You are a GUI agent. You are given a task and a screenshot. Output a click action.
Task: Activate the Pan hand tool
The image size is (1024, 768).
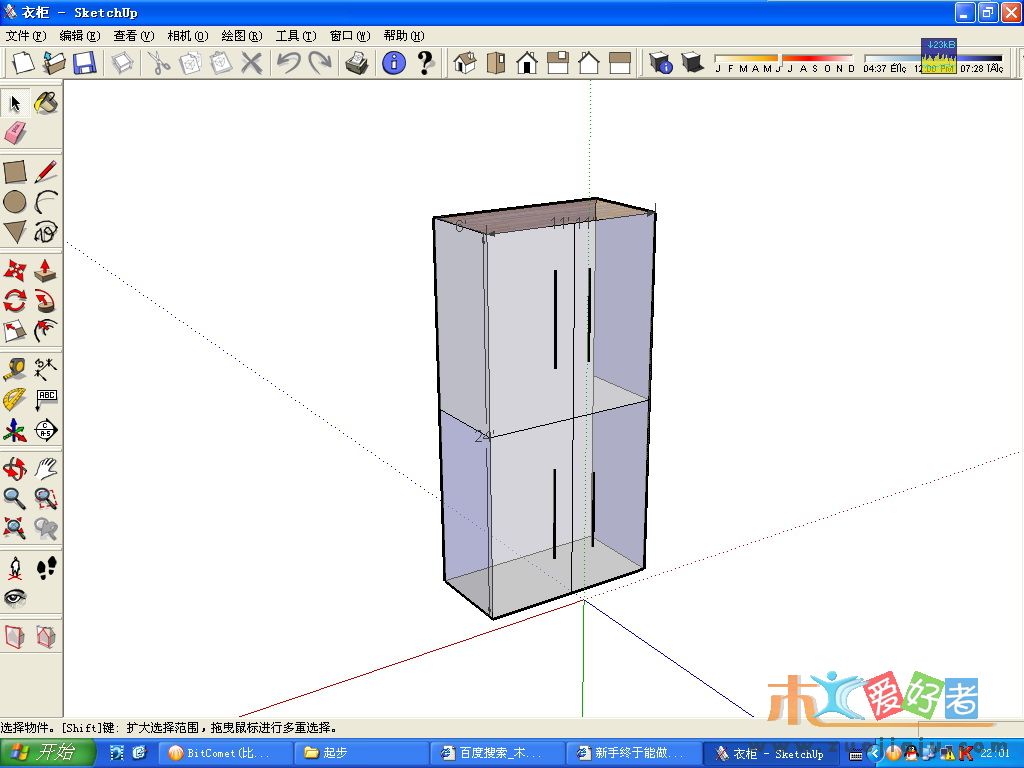(x=46, y=468)
